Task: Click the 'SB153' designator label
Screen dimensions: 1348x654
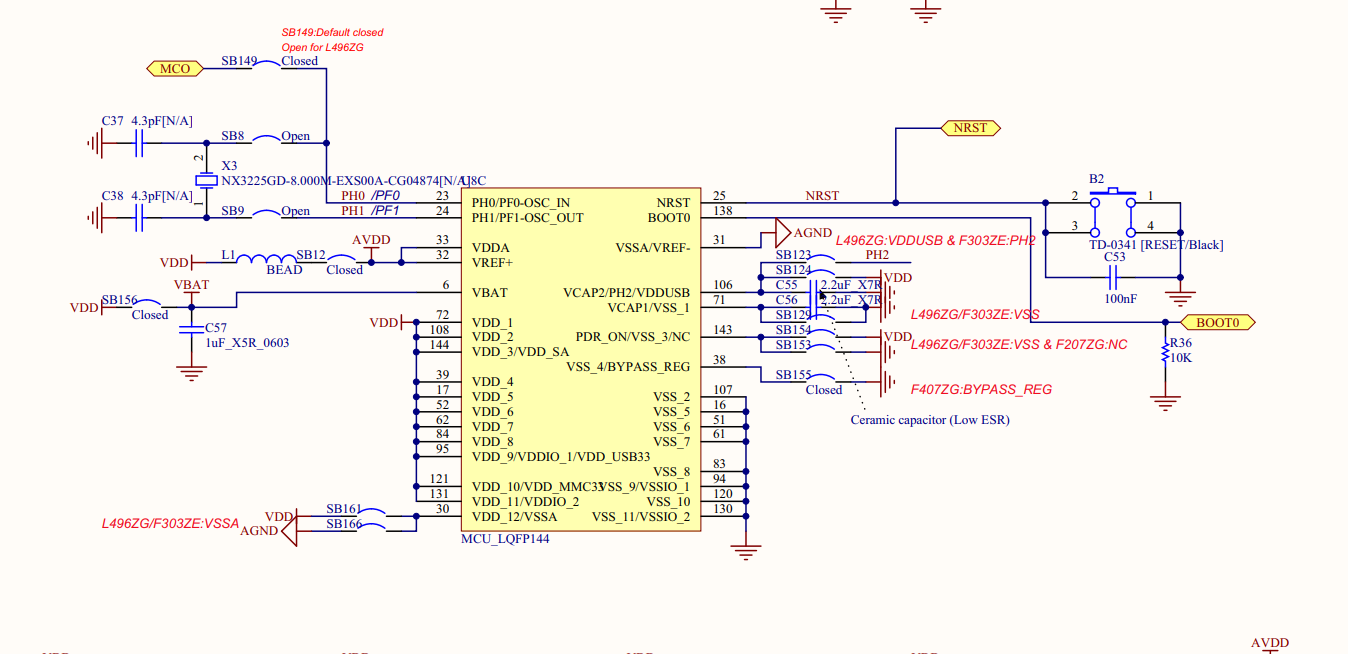Action: pyautogui.click(x=793, y=345)
